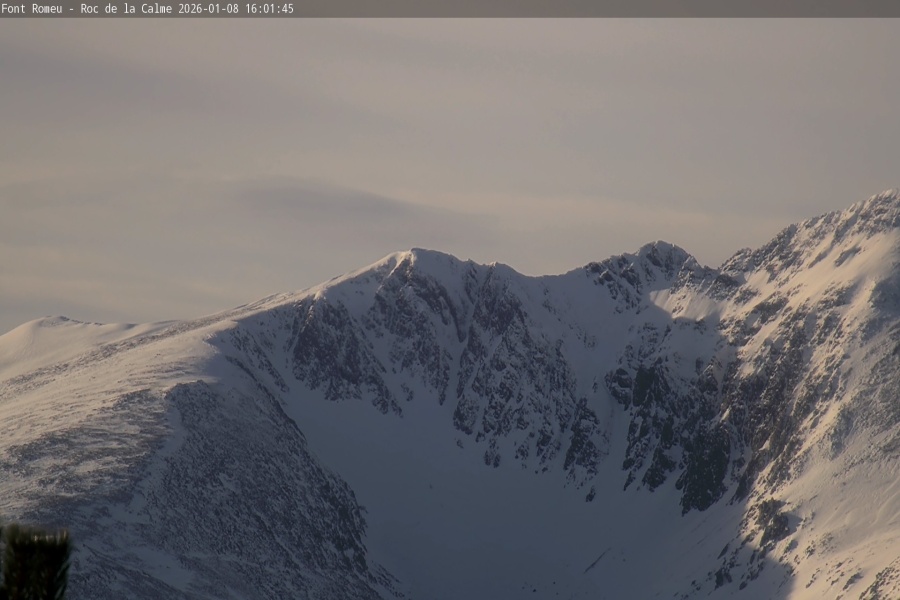Image resolution: width=900 pixels, height=600 pixels.
Task: Click the pointed snowy summit at center
Action: click(x=411, y=254)
